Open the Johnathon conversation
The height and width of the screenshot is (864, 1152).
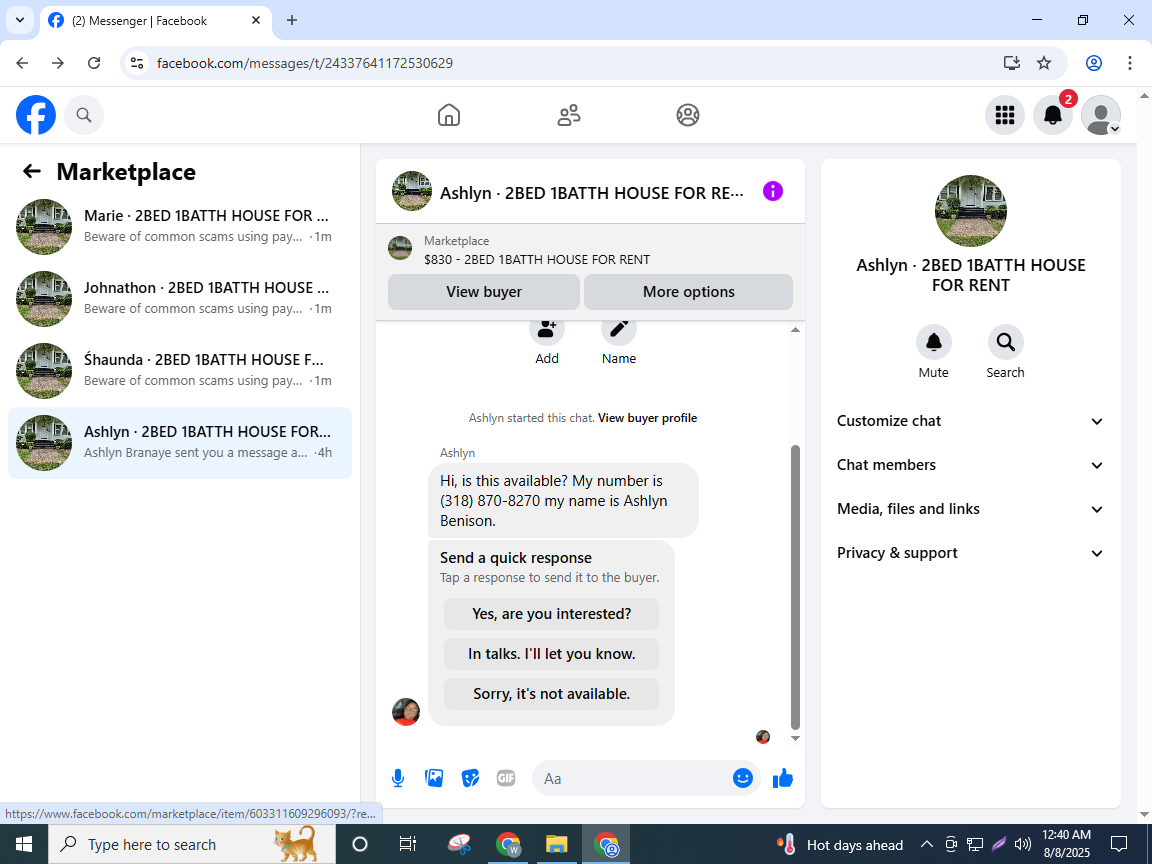click(x=180, y=298)
